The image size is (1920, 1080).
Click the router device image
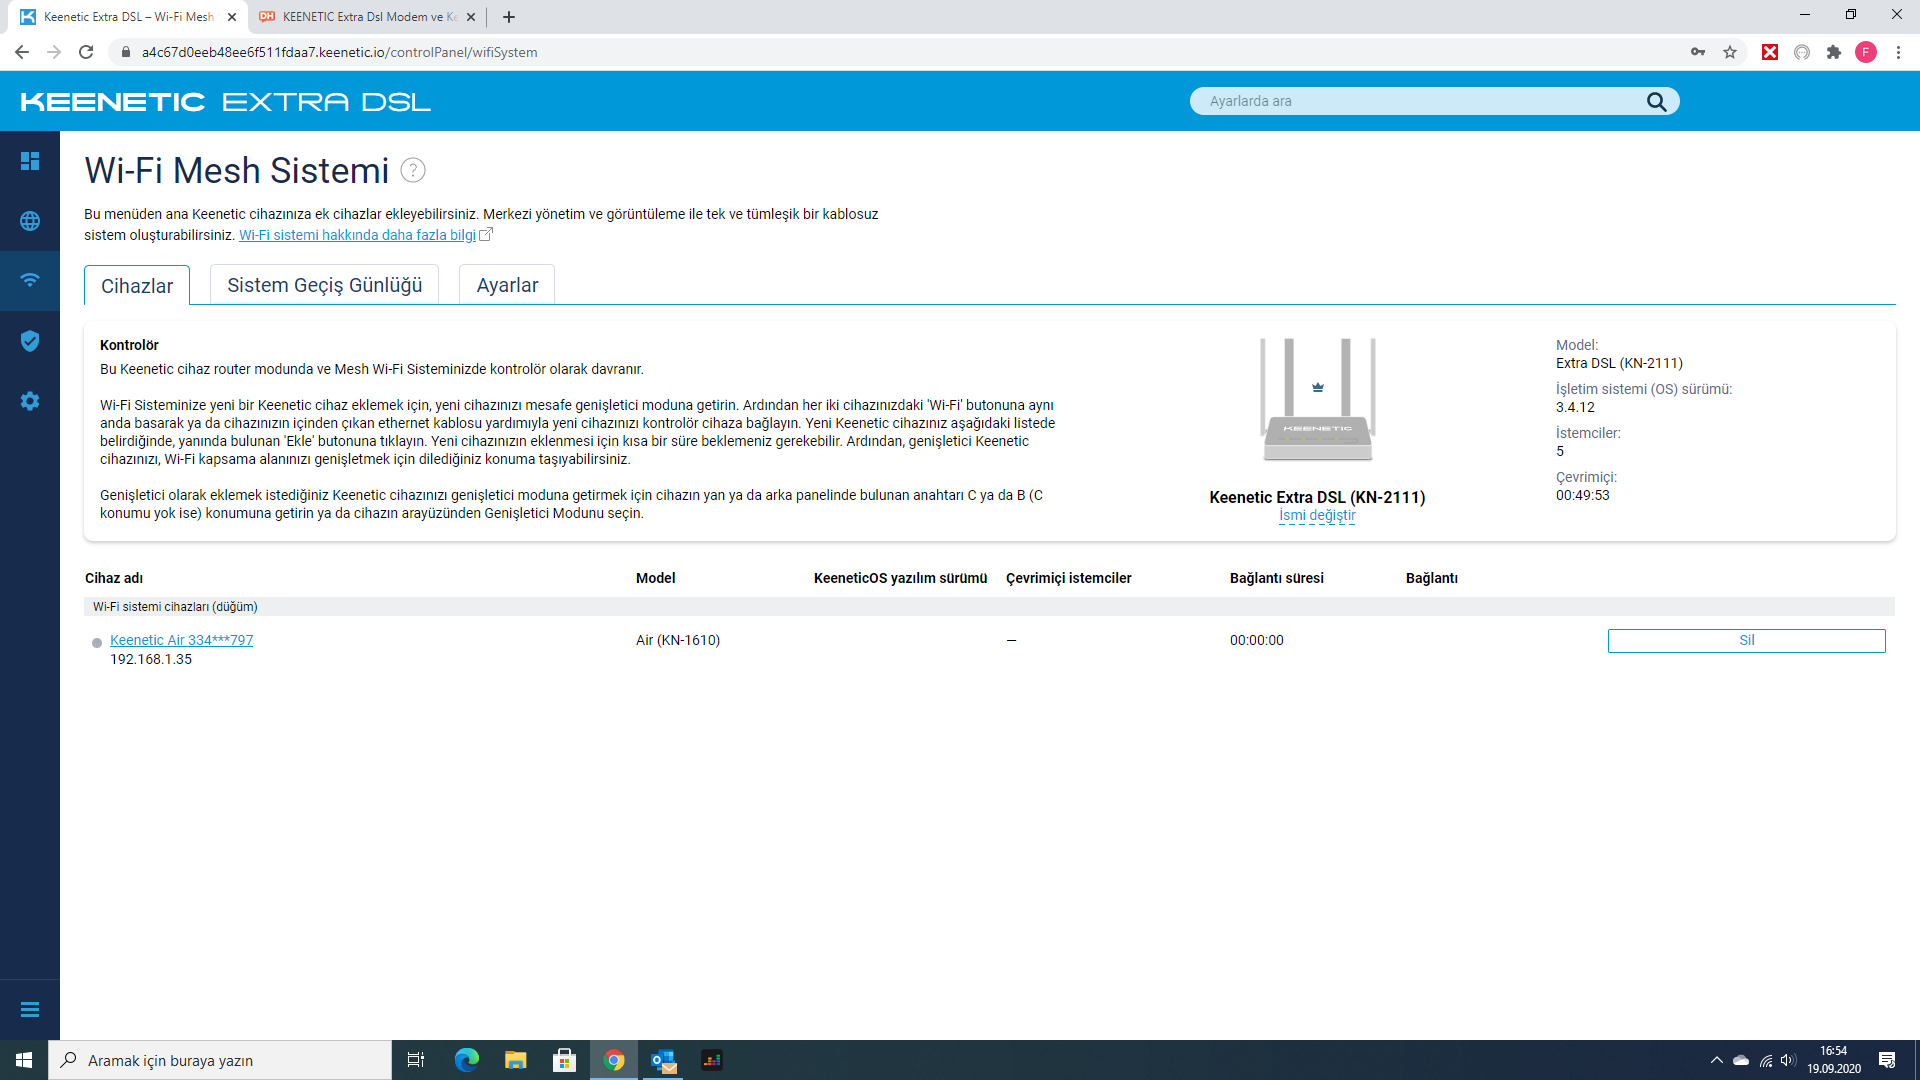click(1317, 399)
